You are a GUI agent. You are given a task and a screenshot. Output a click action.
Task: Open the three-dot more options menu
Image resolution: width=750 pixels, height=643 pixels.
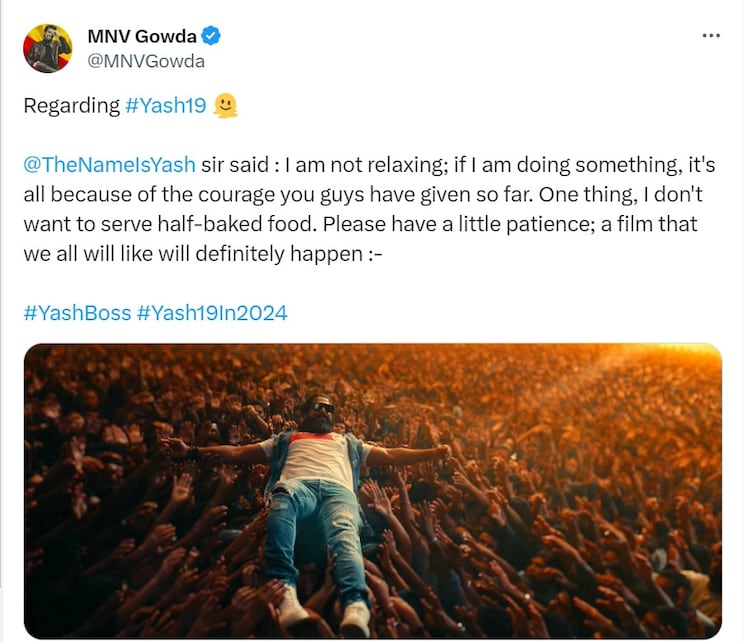tap(711, 35)
